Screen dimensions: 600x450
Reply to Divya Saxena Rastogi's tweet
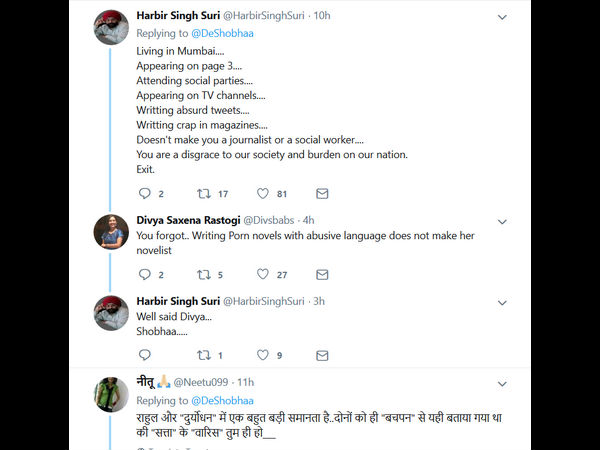(x=145, y=274)
